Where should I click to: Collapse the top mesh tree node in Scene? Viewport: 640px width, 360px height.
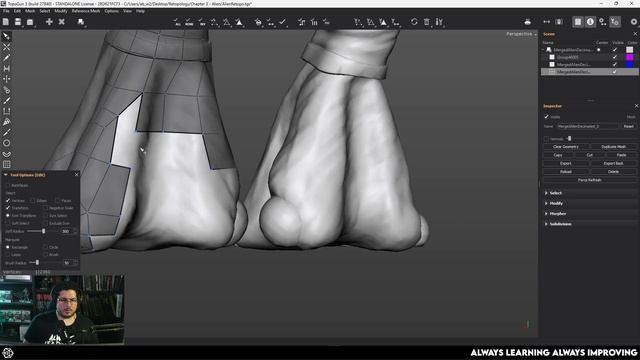tap(543, 49)
